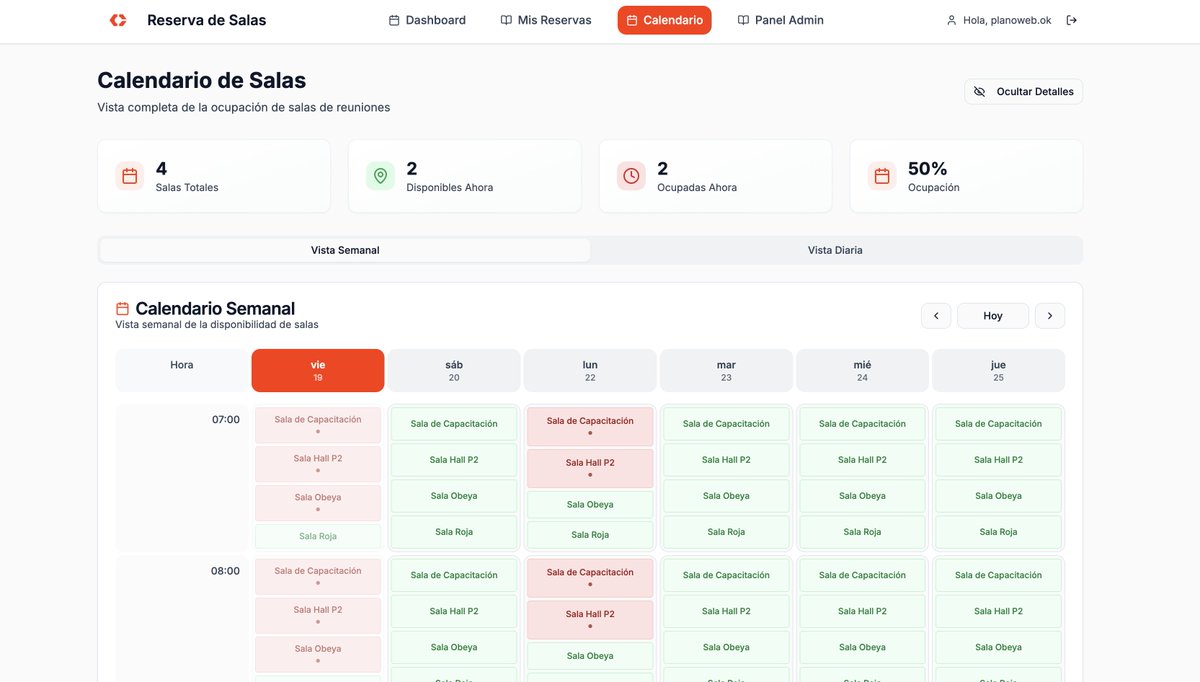Screen dimensions: 1200x682
Task: Click the Hola, planoweb.ok user label
Action: point(1007,20)
